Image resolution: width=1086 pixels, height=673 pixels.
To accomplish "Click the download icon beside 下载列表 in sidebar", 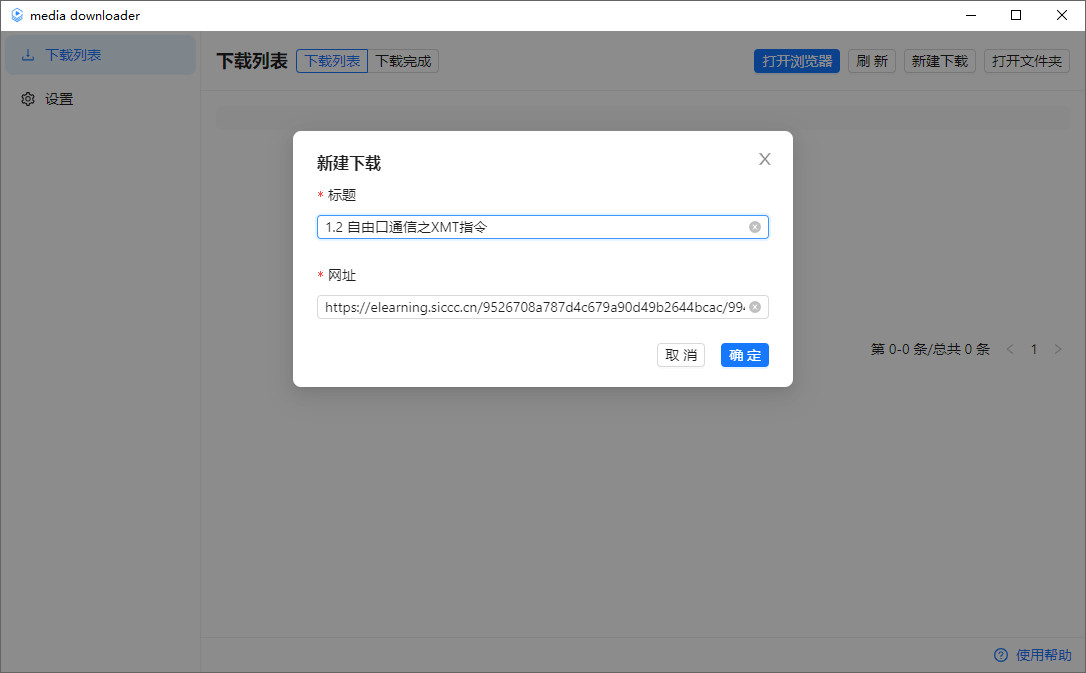I will coord(28,55).
